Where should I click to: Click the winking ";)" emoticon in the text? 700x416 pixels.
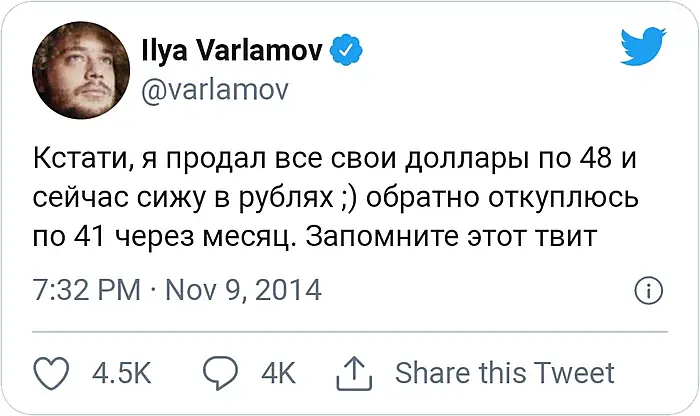coord(345,200)
